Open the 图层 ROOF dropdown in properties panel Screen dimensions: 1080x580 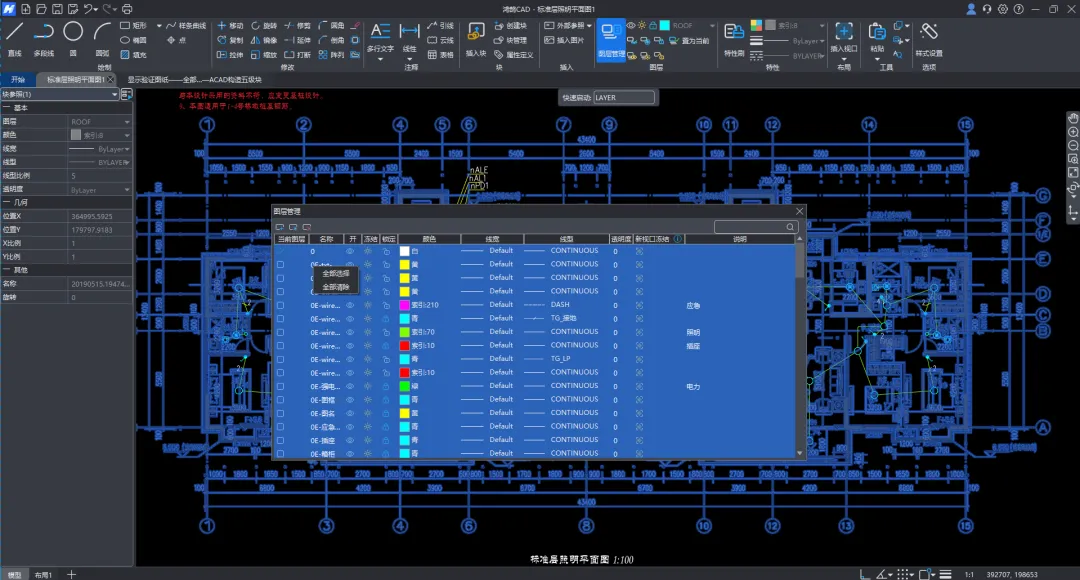pos(127,122)
